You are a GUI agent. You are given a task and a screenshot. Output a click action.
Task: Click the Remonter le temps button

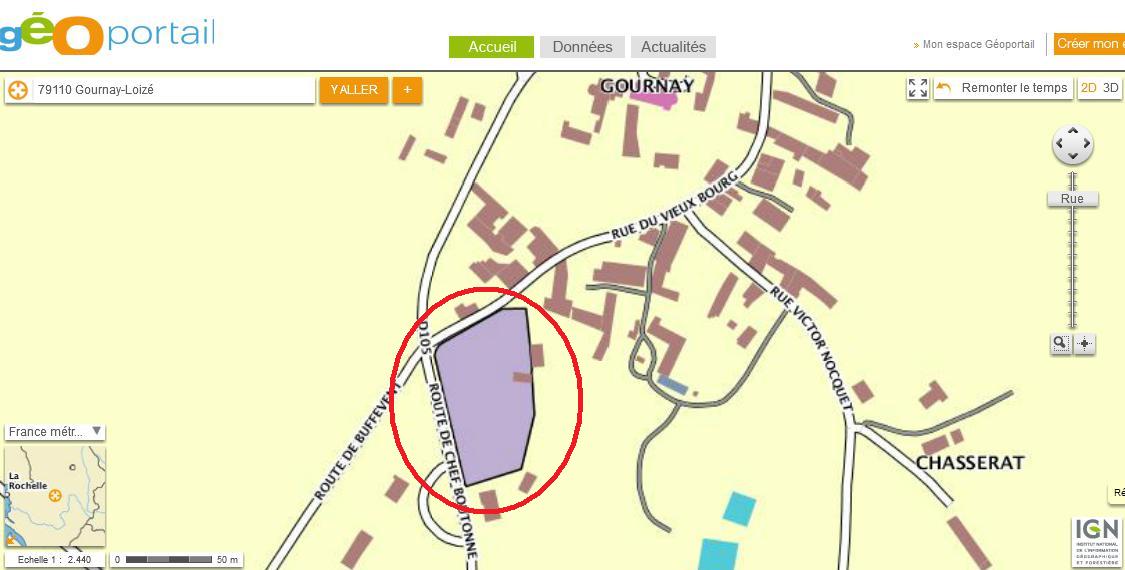point(1003,88)
